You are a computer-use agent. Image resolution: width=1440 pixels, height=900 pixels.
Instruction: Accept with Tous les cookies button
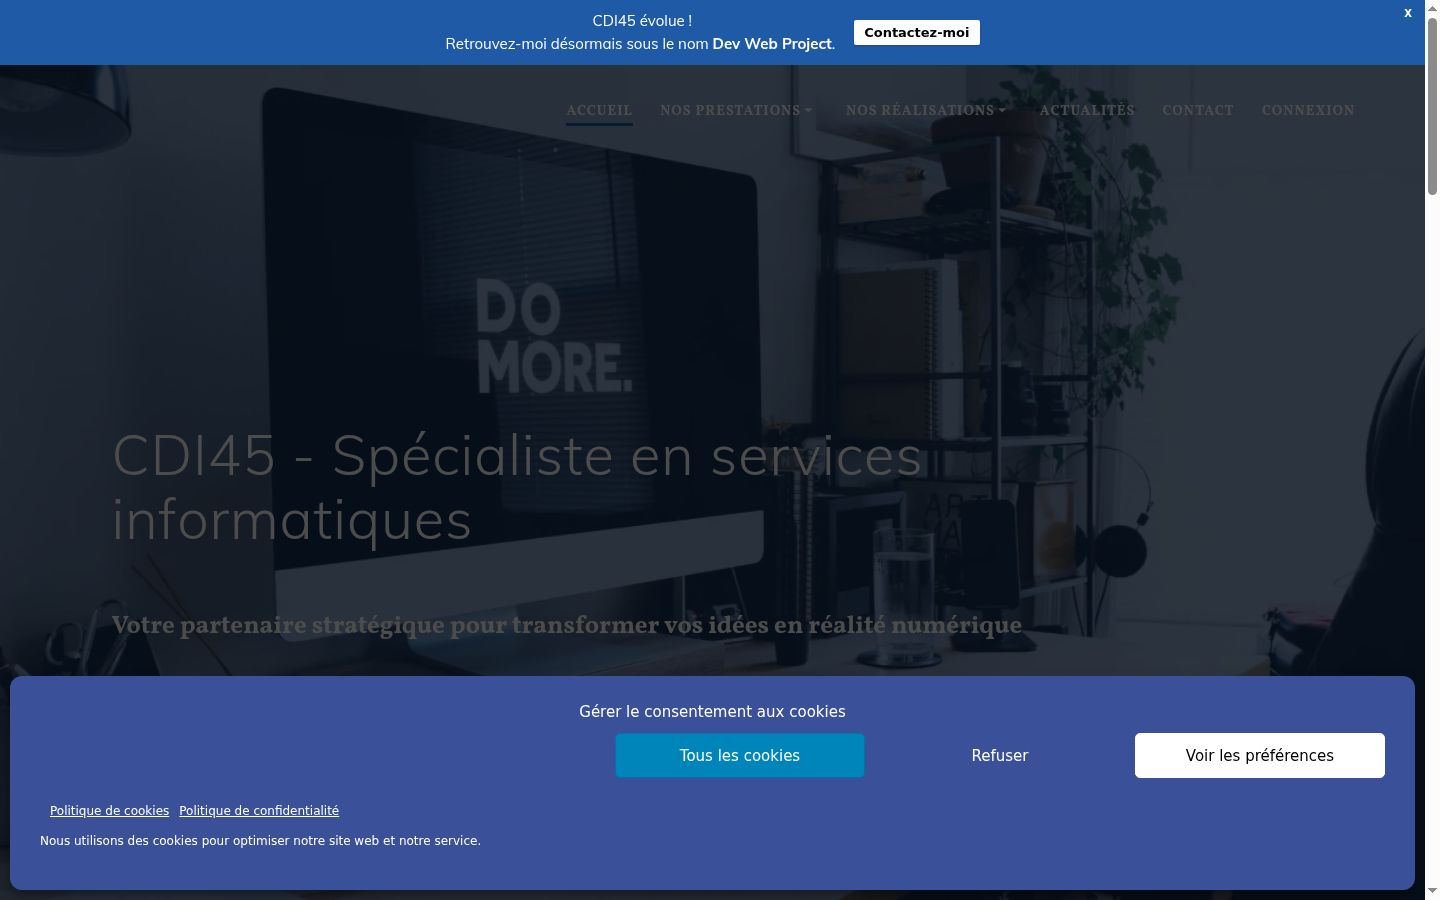[x=740, y=755]
